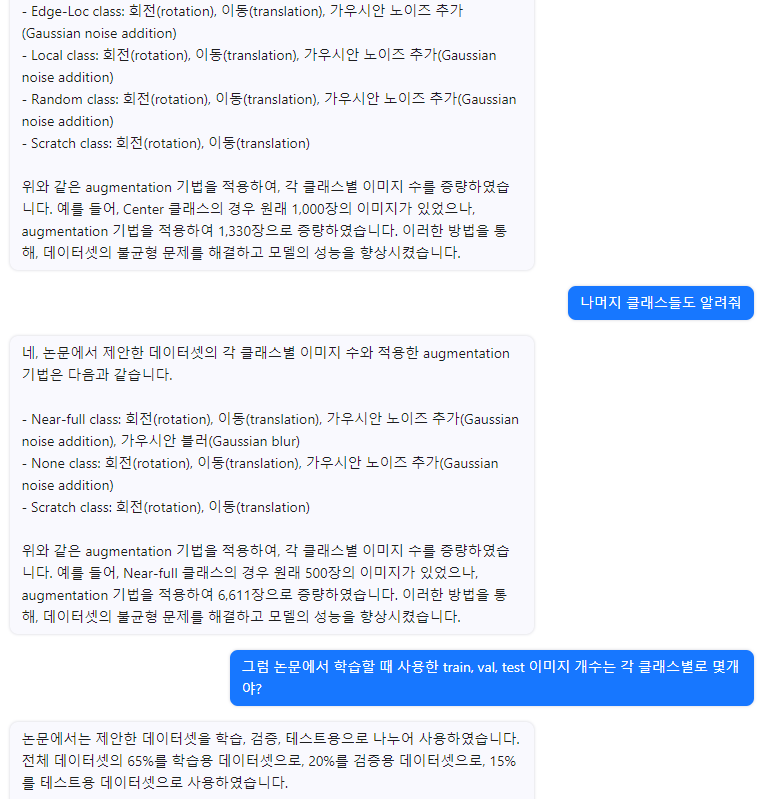Viewport: 761px width, 799px height.
Task: Select the Random class augmentation line
Action: 269,110
